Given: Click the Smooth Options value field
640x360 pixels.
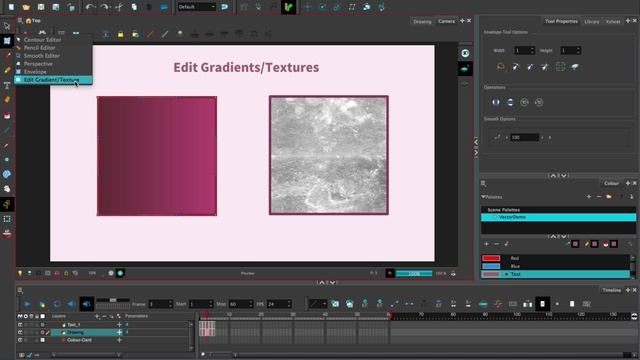Looking at the screenshot, I should click(x=524, y=138).
